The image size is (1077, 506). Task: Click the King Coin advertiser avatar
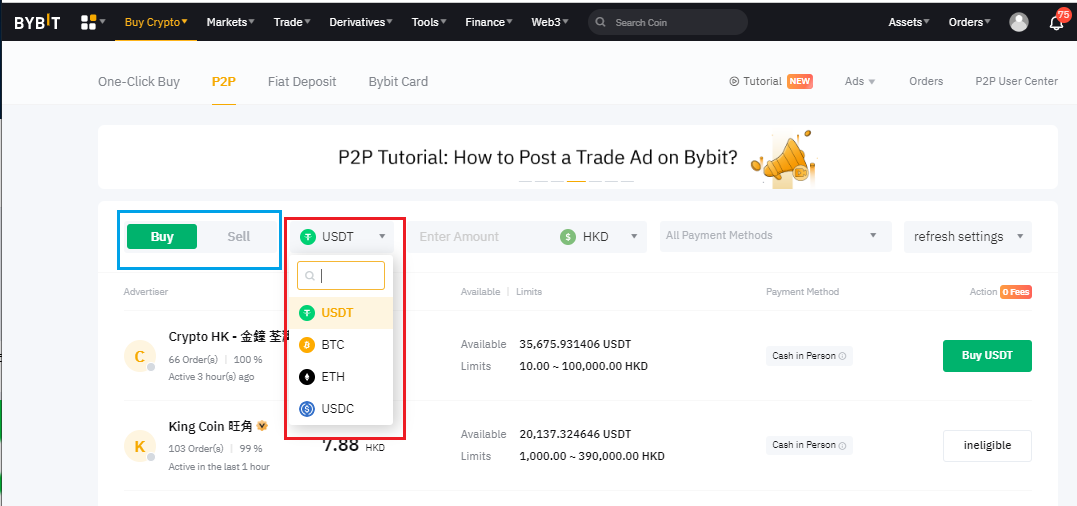click(139, 446)
